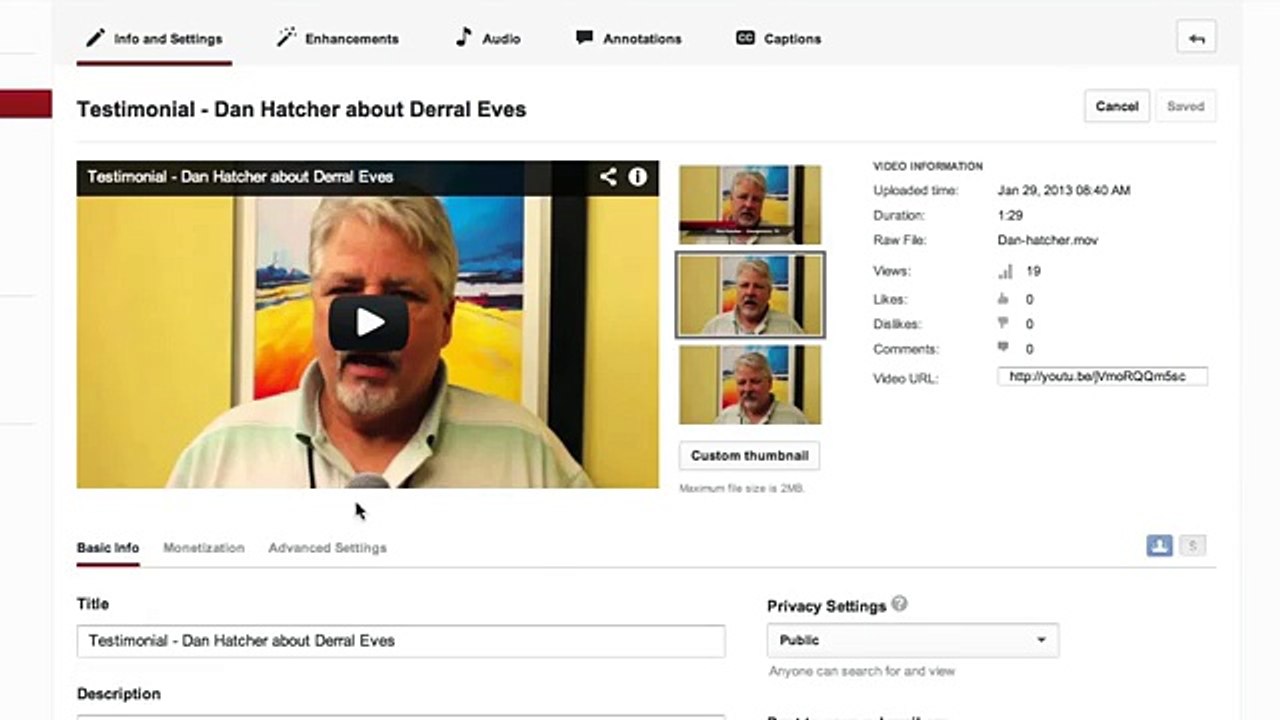Click the Cancel button
Viewport: 1280px width, 720px height.
tap(1117, 106)
